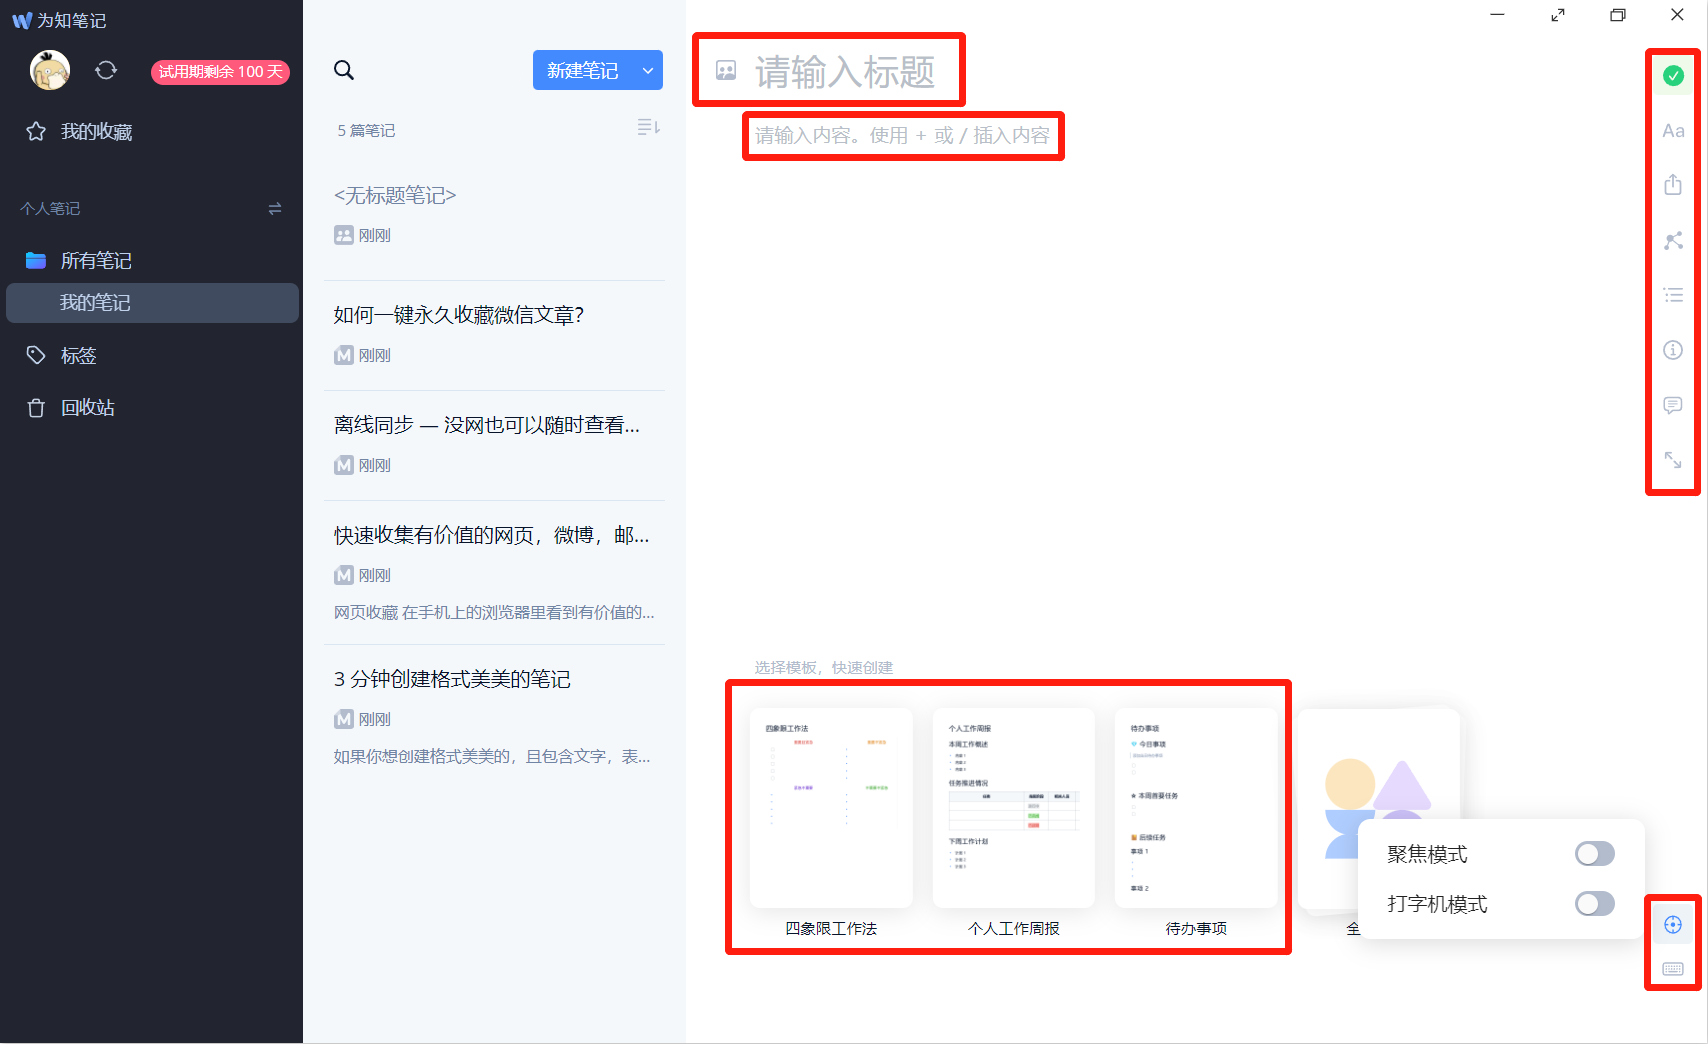Select 我的笔记 folder
1708x1044 pixels.
[152, 303]
